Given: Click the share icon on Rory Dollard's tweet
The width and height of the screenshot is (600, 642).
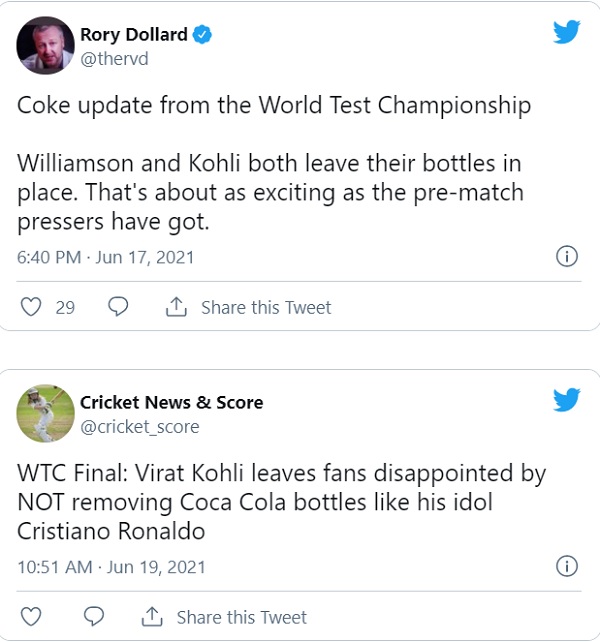Looking at the screenshot, I should tap(176, 307).
